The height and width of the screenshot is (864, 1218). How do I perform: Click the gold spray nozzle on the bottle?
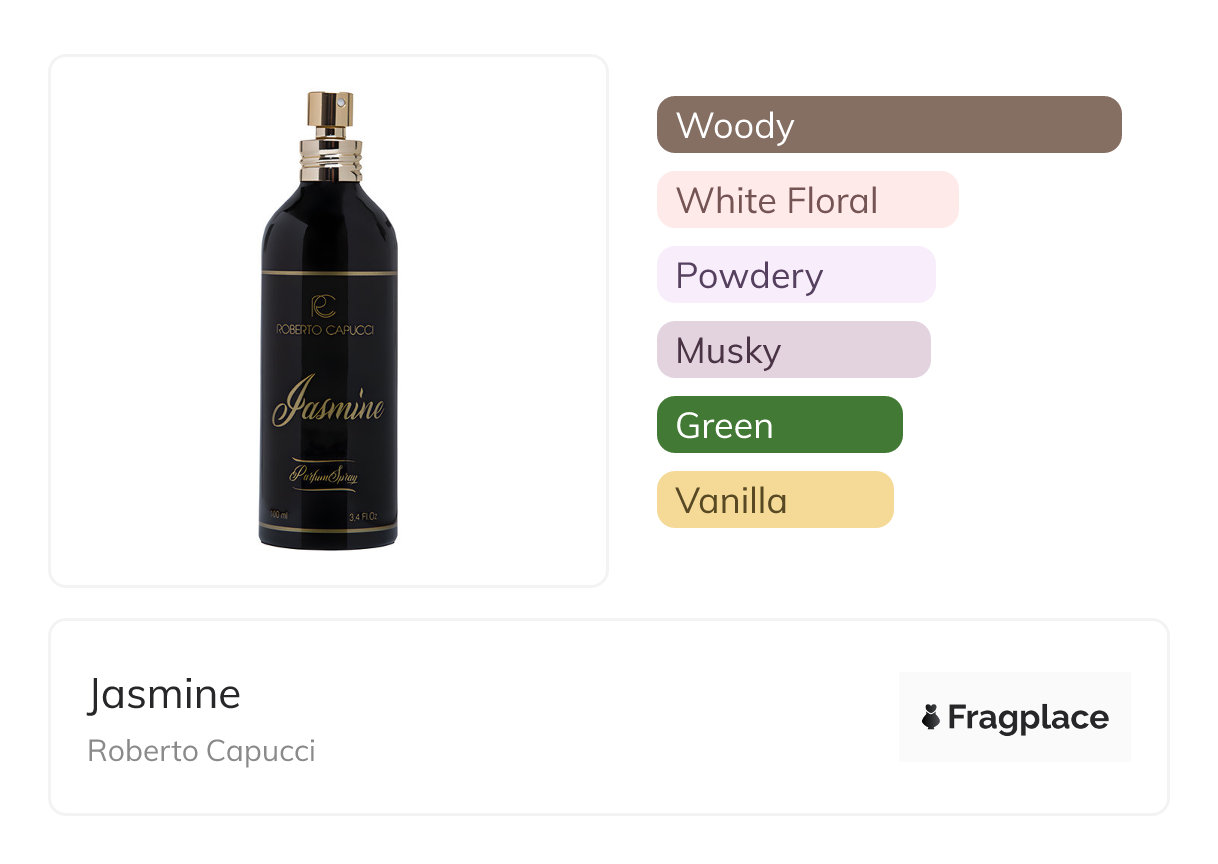pos(328,115)
